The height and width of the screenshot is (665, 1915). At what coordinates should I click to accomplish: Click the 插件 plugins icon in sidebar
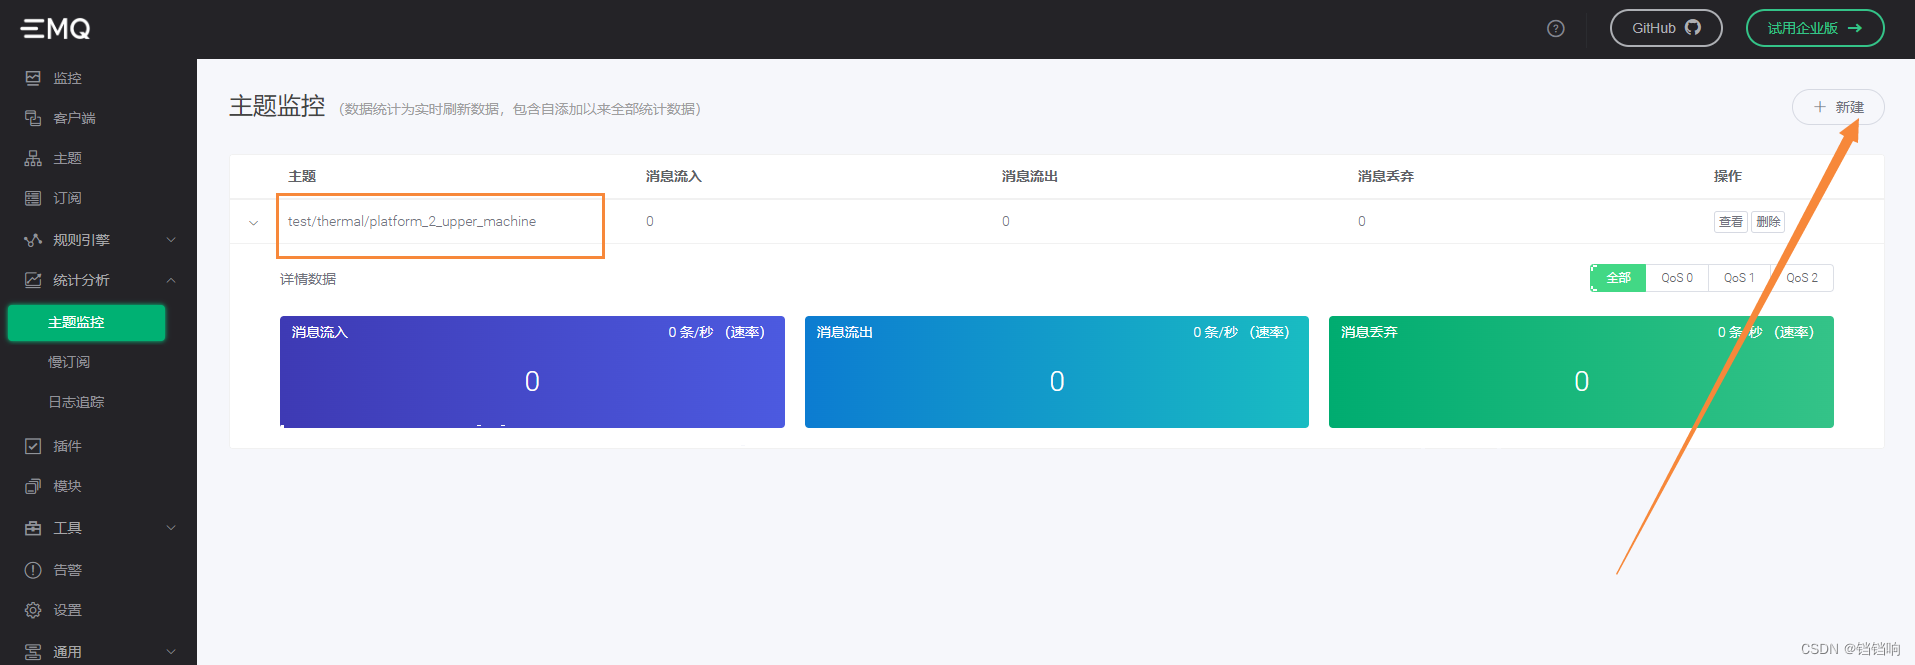click(33, 446)
